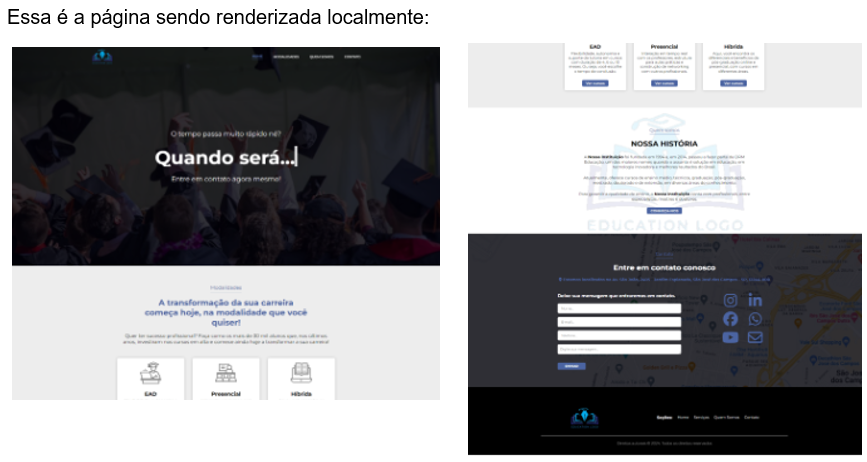Click the 'O tempo passa muito rápido né?' text
867x462 pixels.
coord(226,134)
